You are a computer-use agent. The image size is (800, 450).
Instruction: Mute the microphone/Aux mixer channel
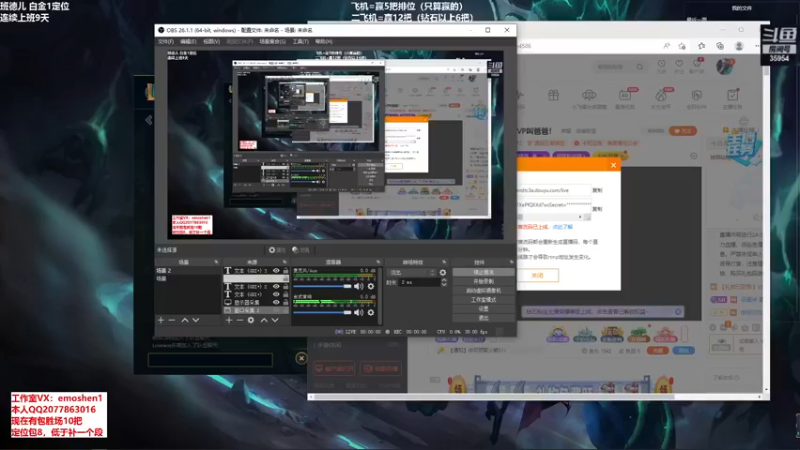point(359,286)
